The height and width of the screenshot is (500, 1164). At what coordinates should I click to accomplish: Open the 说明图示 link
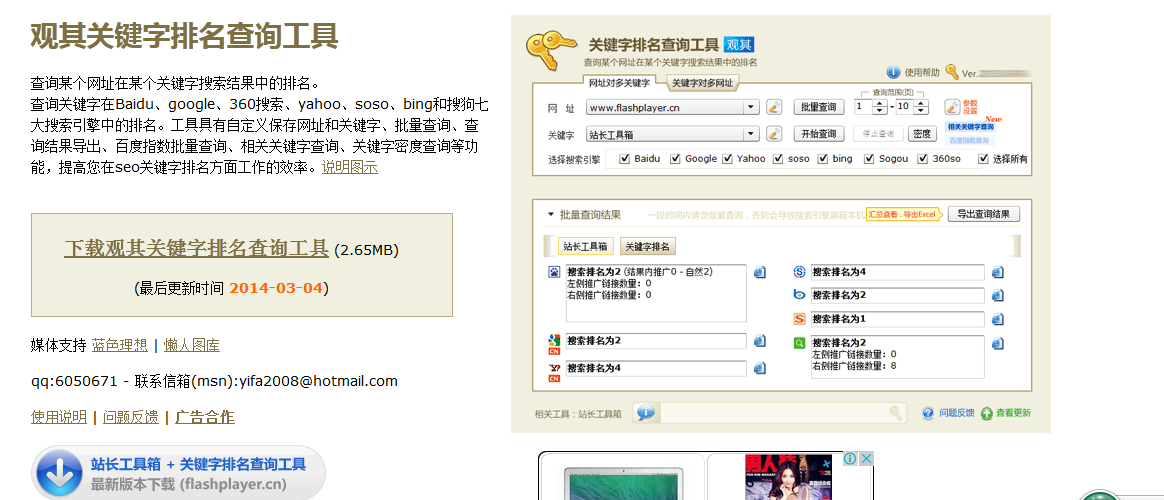[350, 168]
